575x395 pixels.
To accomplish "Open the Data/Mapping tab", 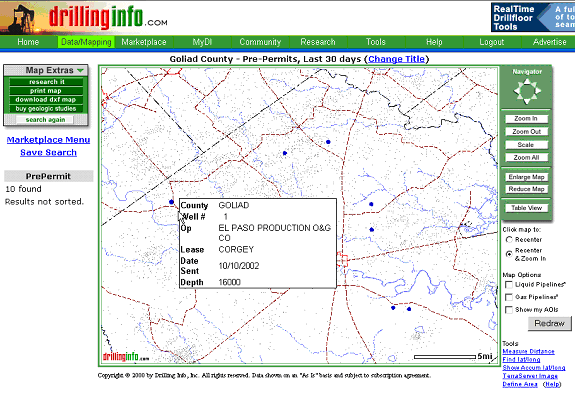I will pos(86,42).
